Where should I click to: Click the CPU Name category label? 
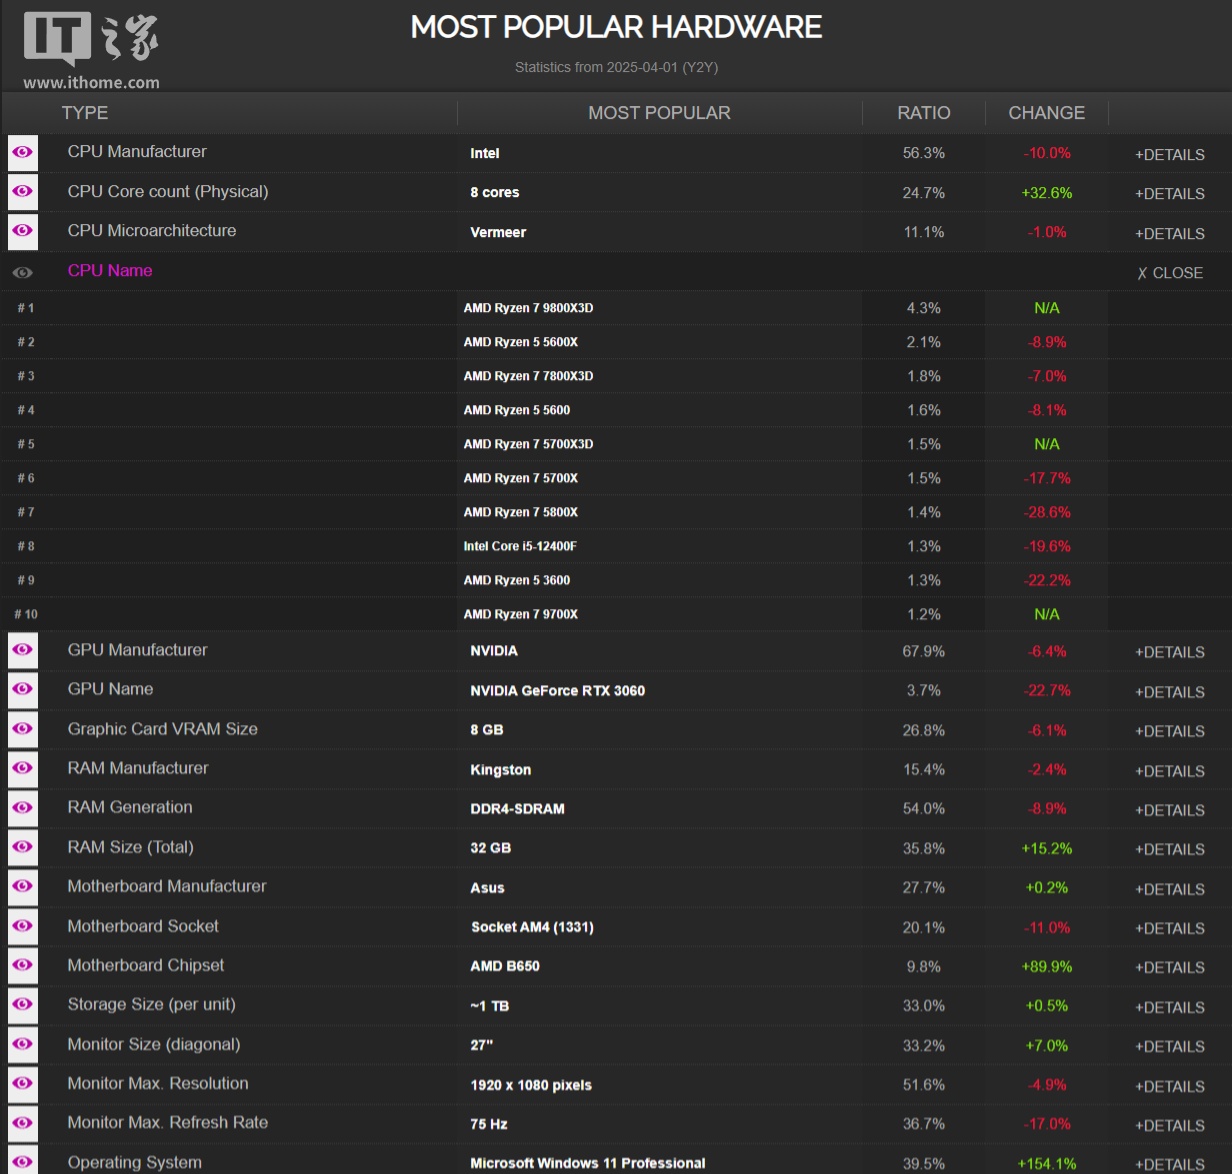[110, 270]
